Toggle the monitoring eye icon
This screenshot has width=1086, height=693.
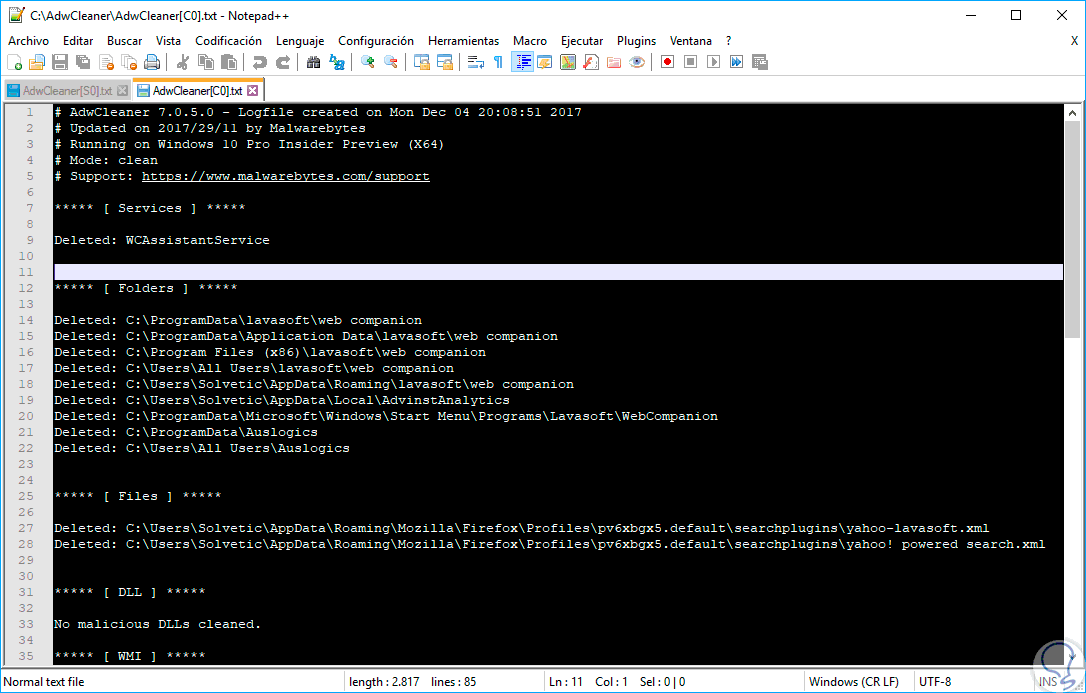[x=637, y=62]
